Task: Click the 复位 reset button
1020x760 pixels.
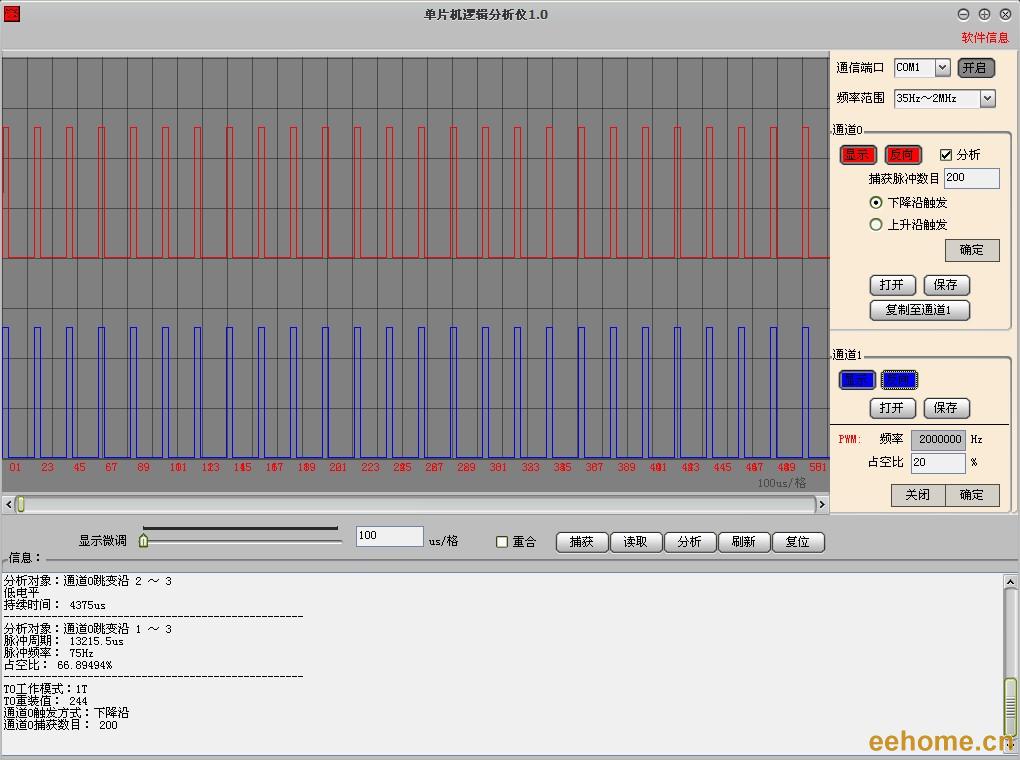Action: (x=798, y=542)
